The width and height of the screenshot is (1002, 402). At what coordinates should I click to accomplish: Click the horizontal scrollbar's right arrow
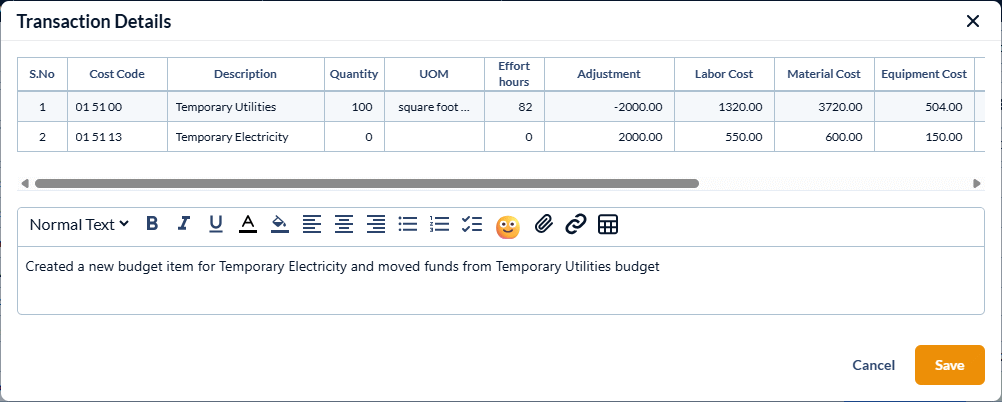tap(977, 184)
